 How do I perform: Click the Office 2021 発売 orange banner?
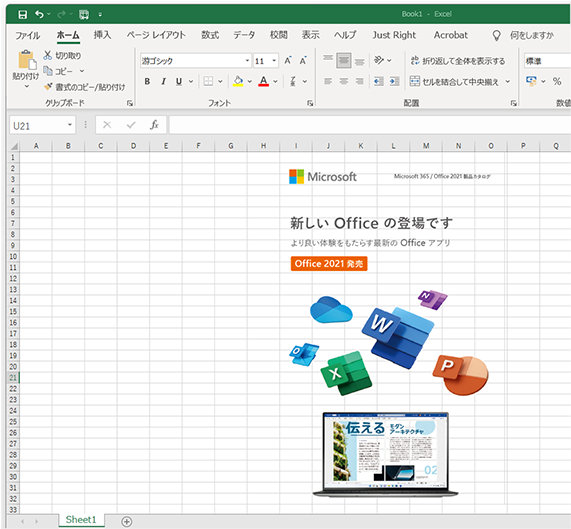coord(329,264)
